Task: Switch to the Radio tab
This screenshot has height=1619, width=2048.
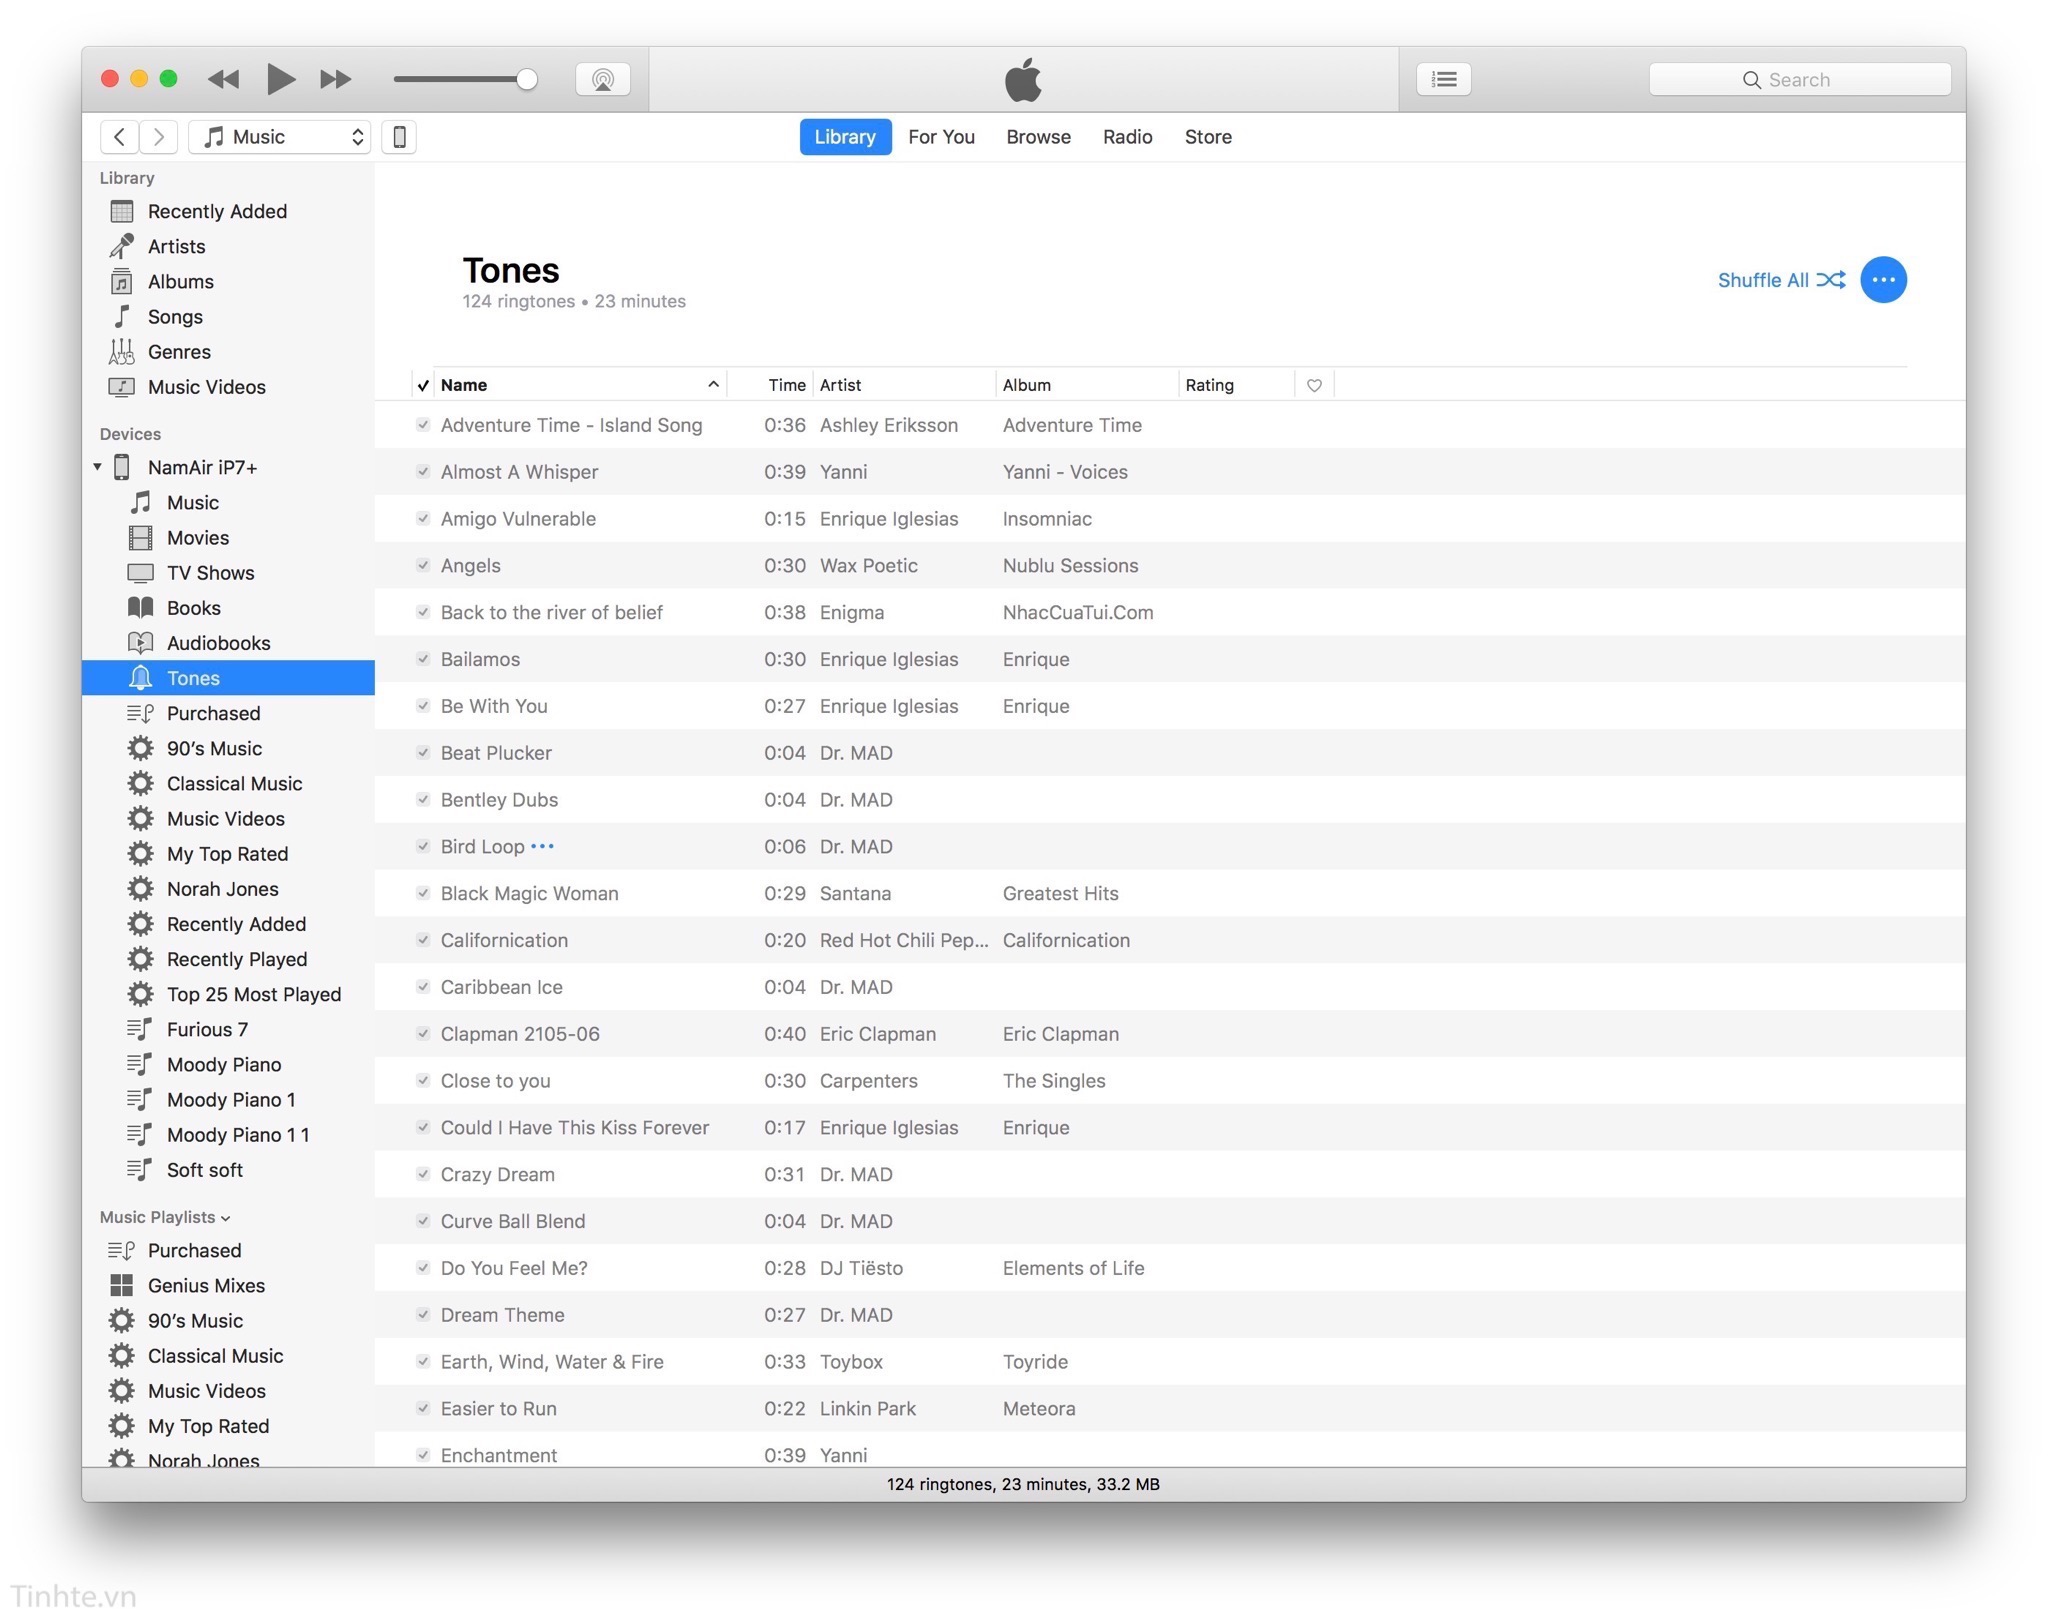Action: [1127, 137]
